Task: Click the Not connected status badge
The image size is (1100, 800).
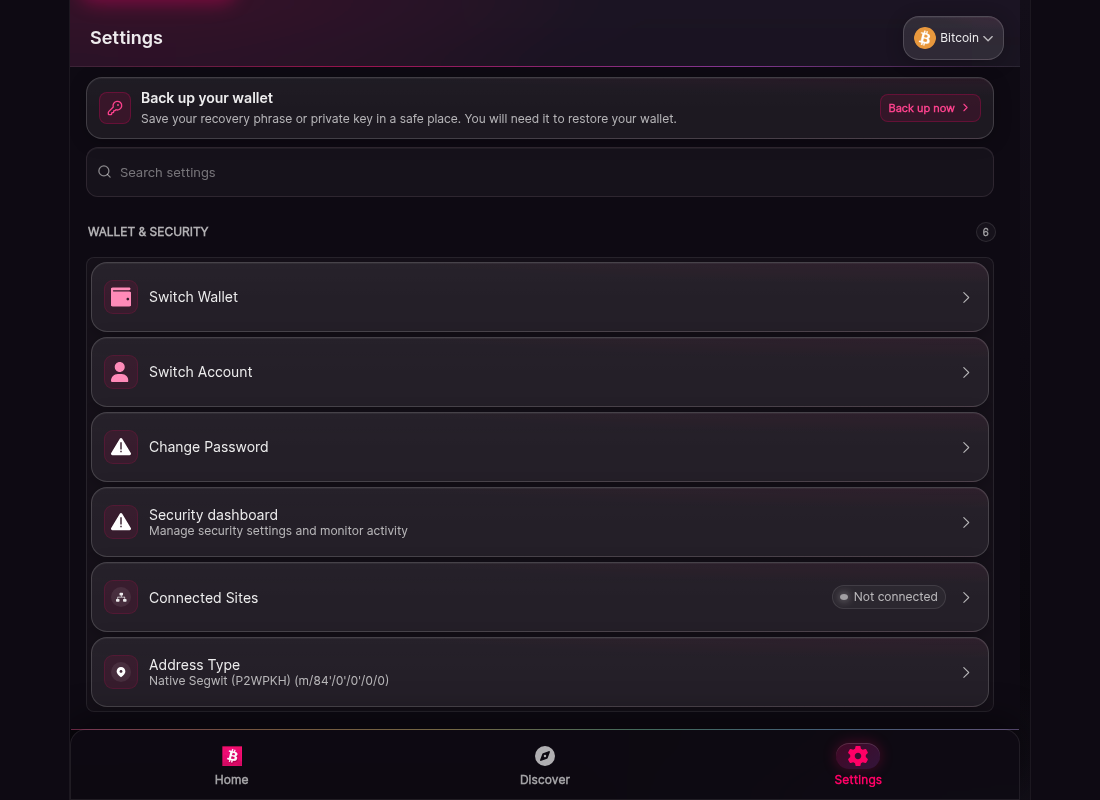Action: 889,597
